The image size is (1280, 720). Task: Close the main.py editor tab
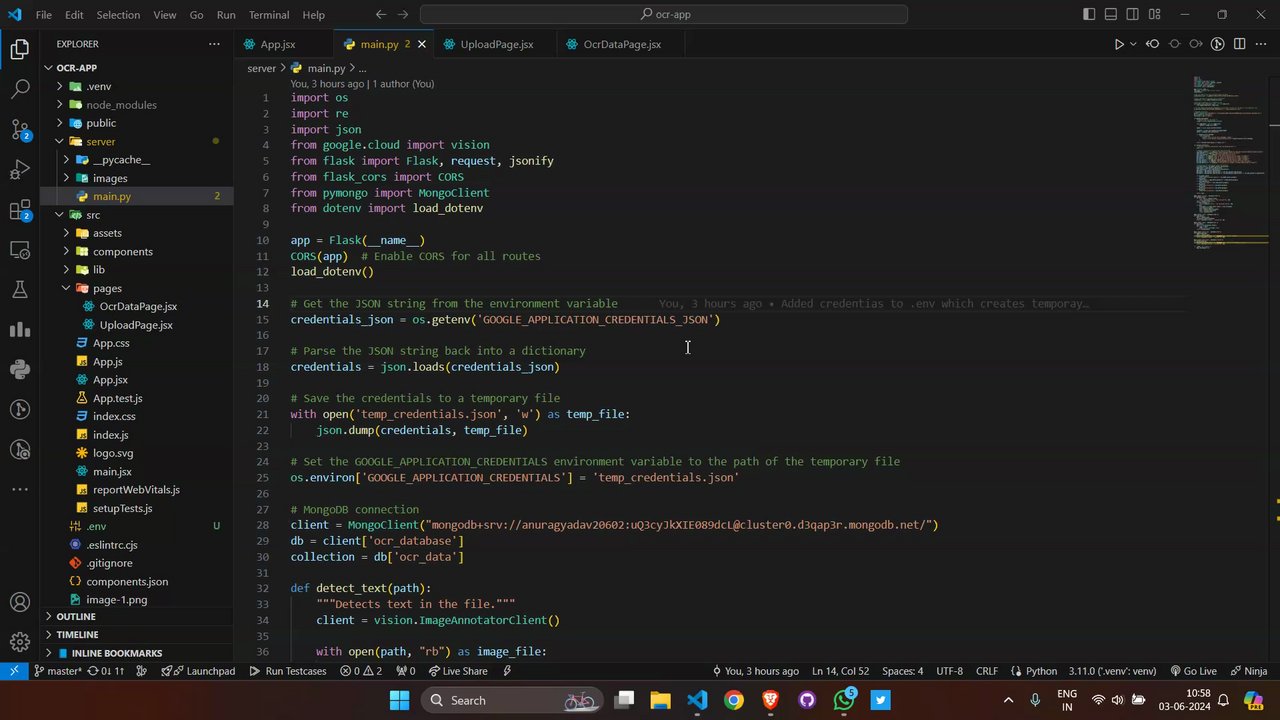(x=422, y=44)
